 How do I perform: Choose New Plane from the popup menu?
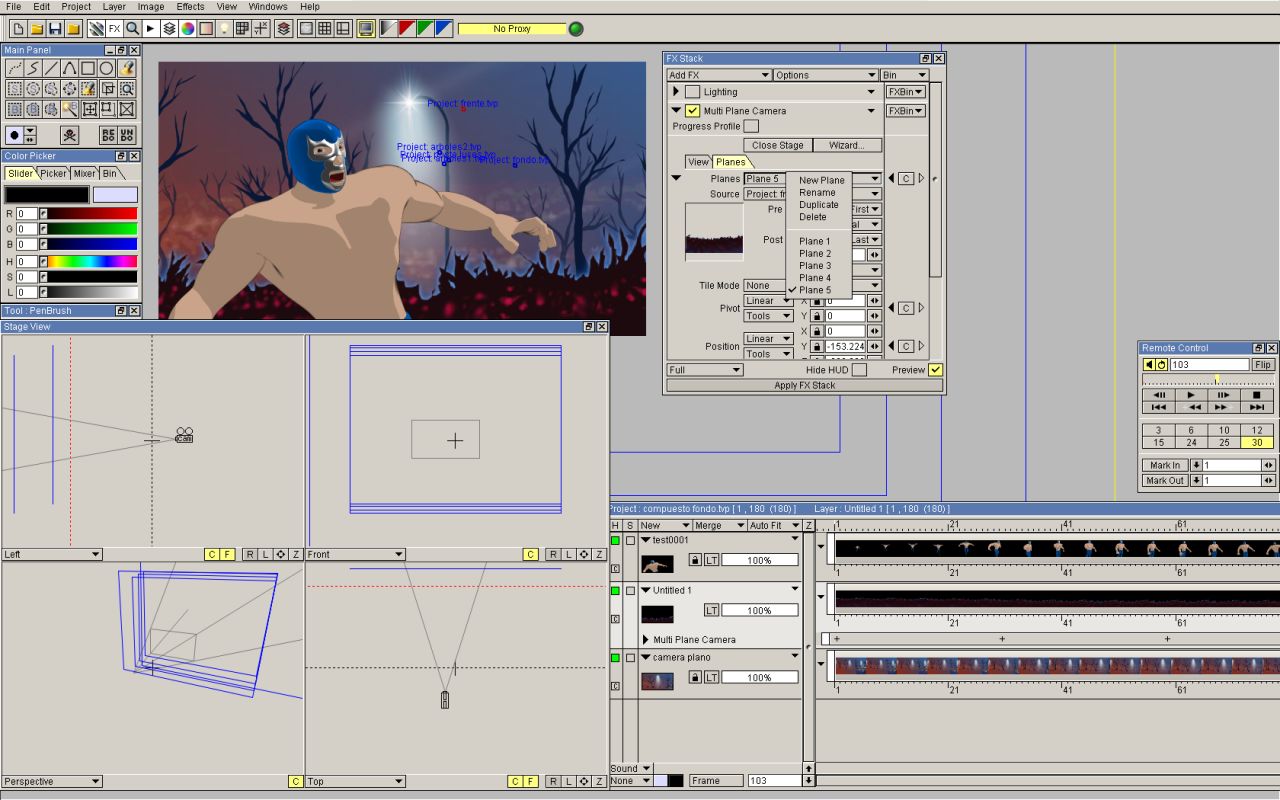[821, 181]
